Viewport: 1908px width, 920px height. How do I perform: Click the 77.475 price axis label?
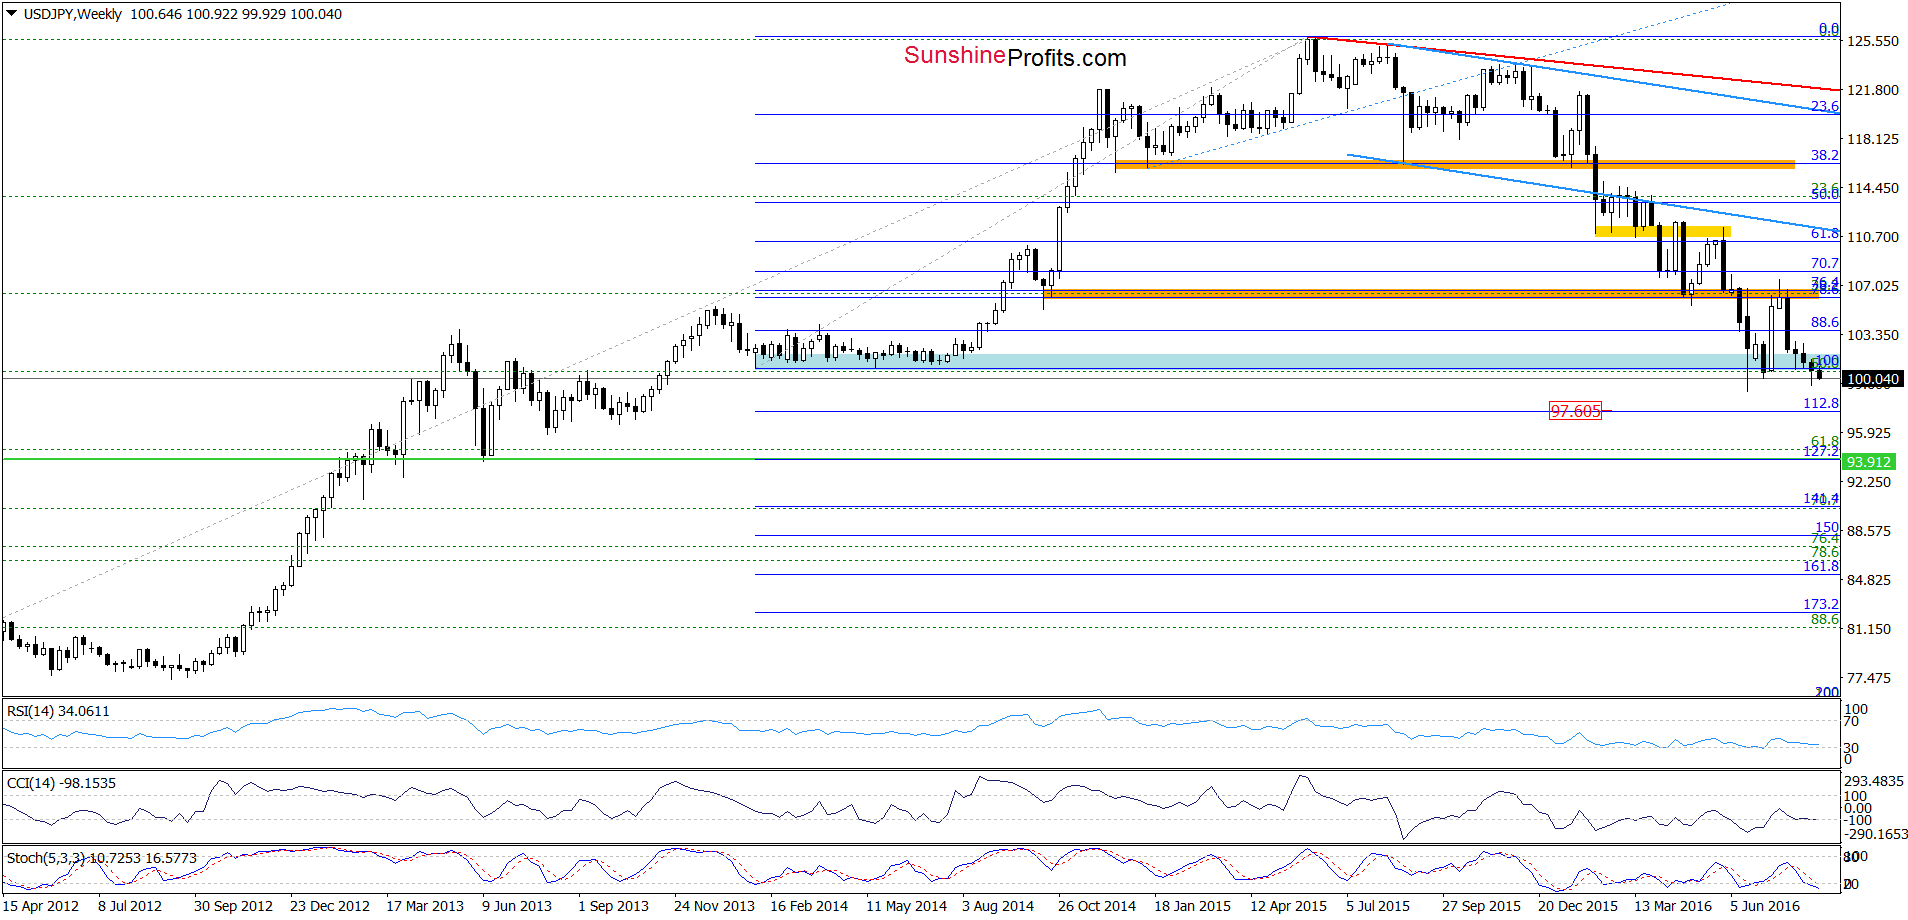coord(1868,678)
